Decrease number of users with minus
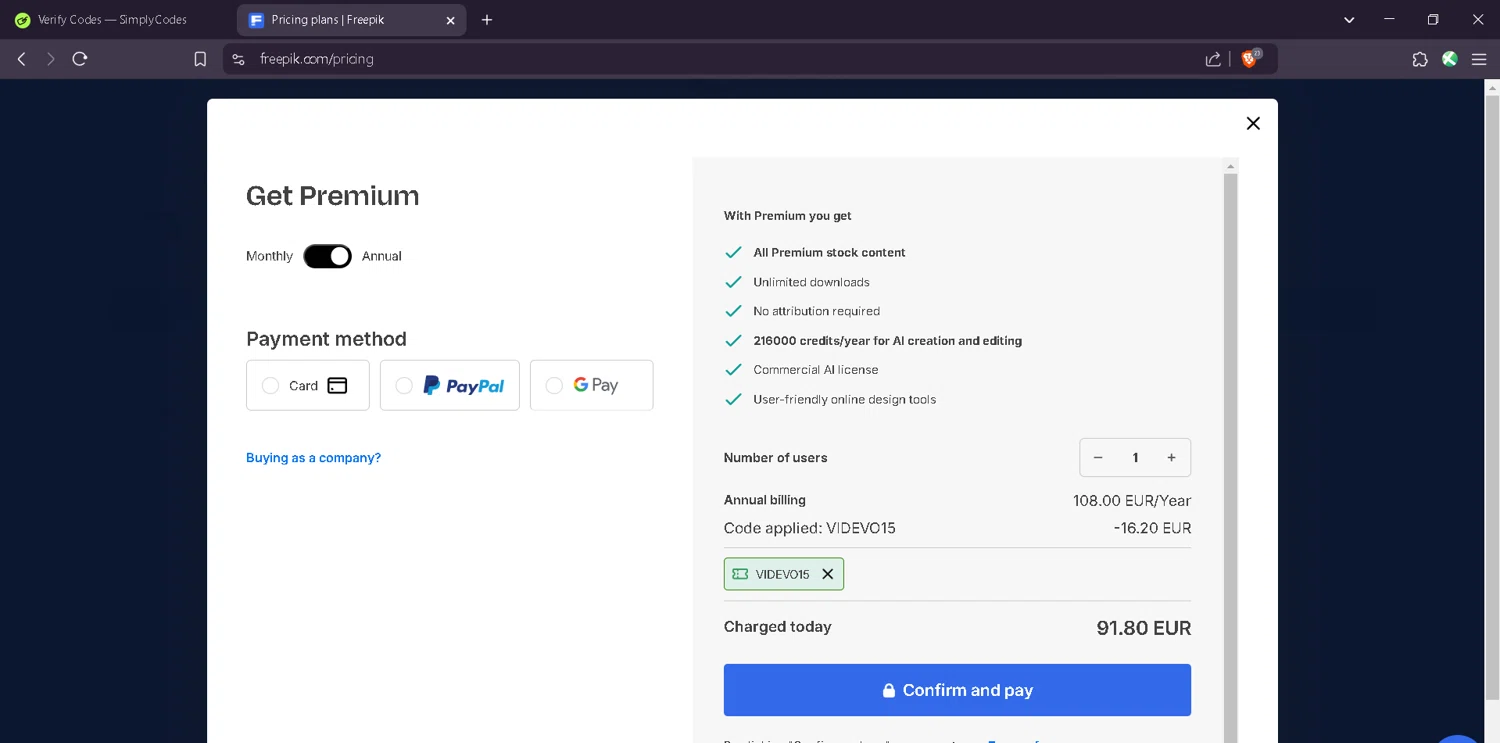Viewport: 1500px width, 743px height. [x=1098, y=458]
